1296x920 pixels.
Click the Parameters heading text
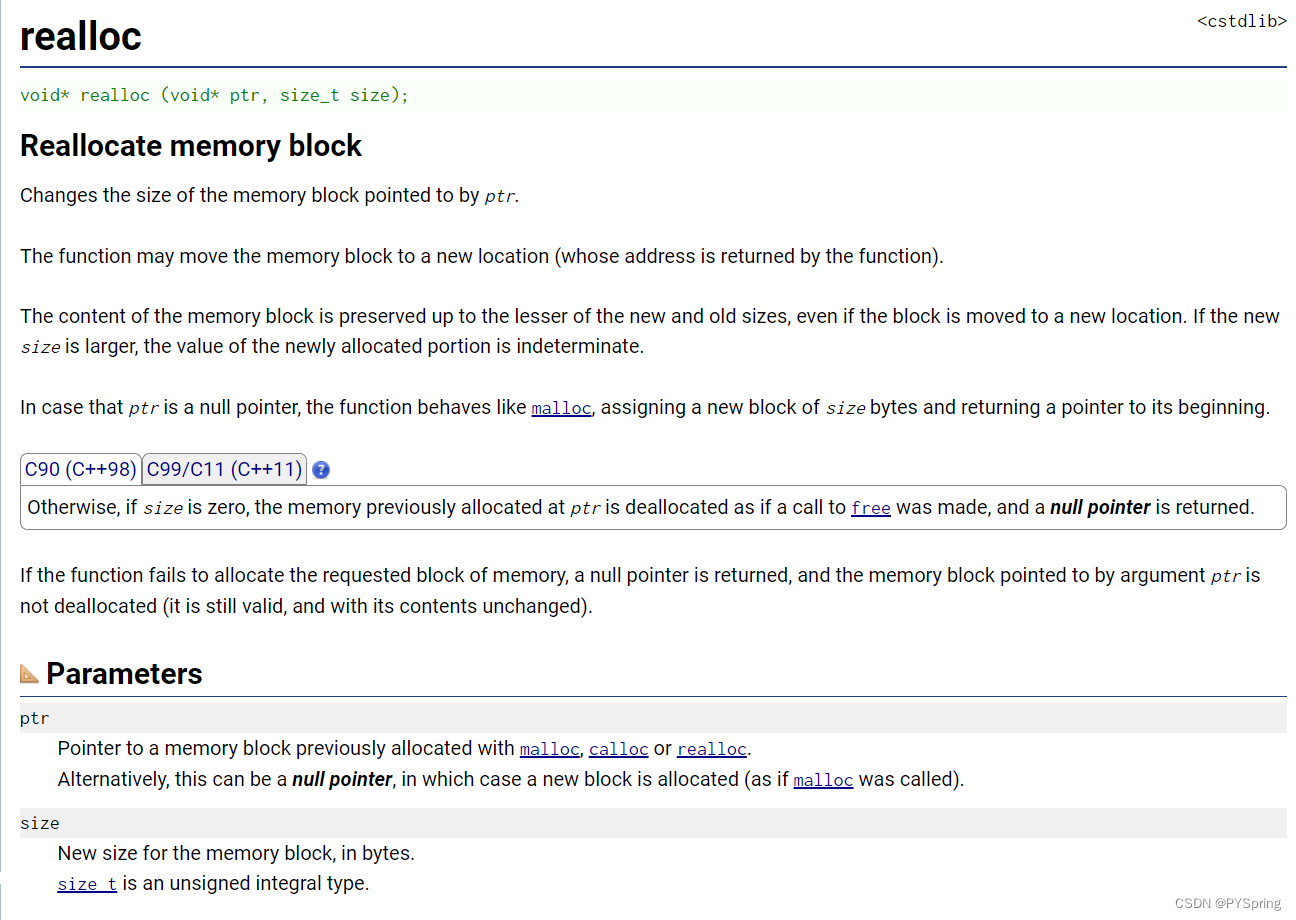click(124, 674)
